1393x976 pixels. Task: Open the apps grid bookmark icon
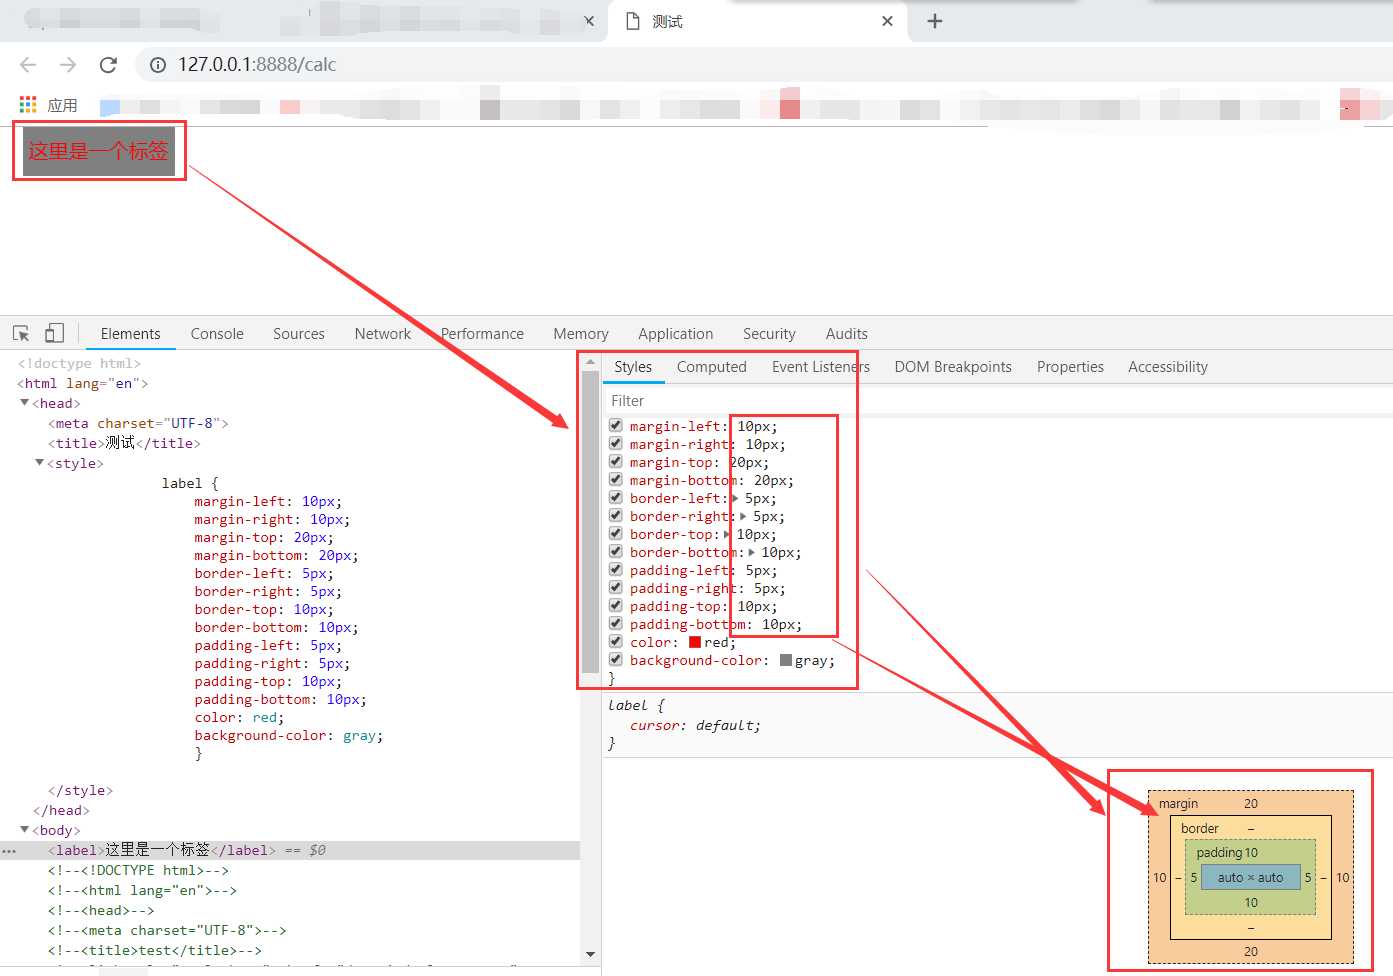pyautogui.click(x=28, y=105)
